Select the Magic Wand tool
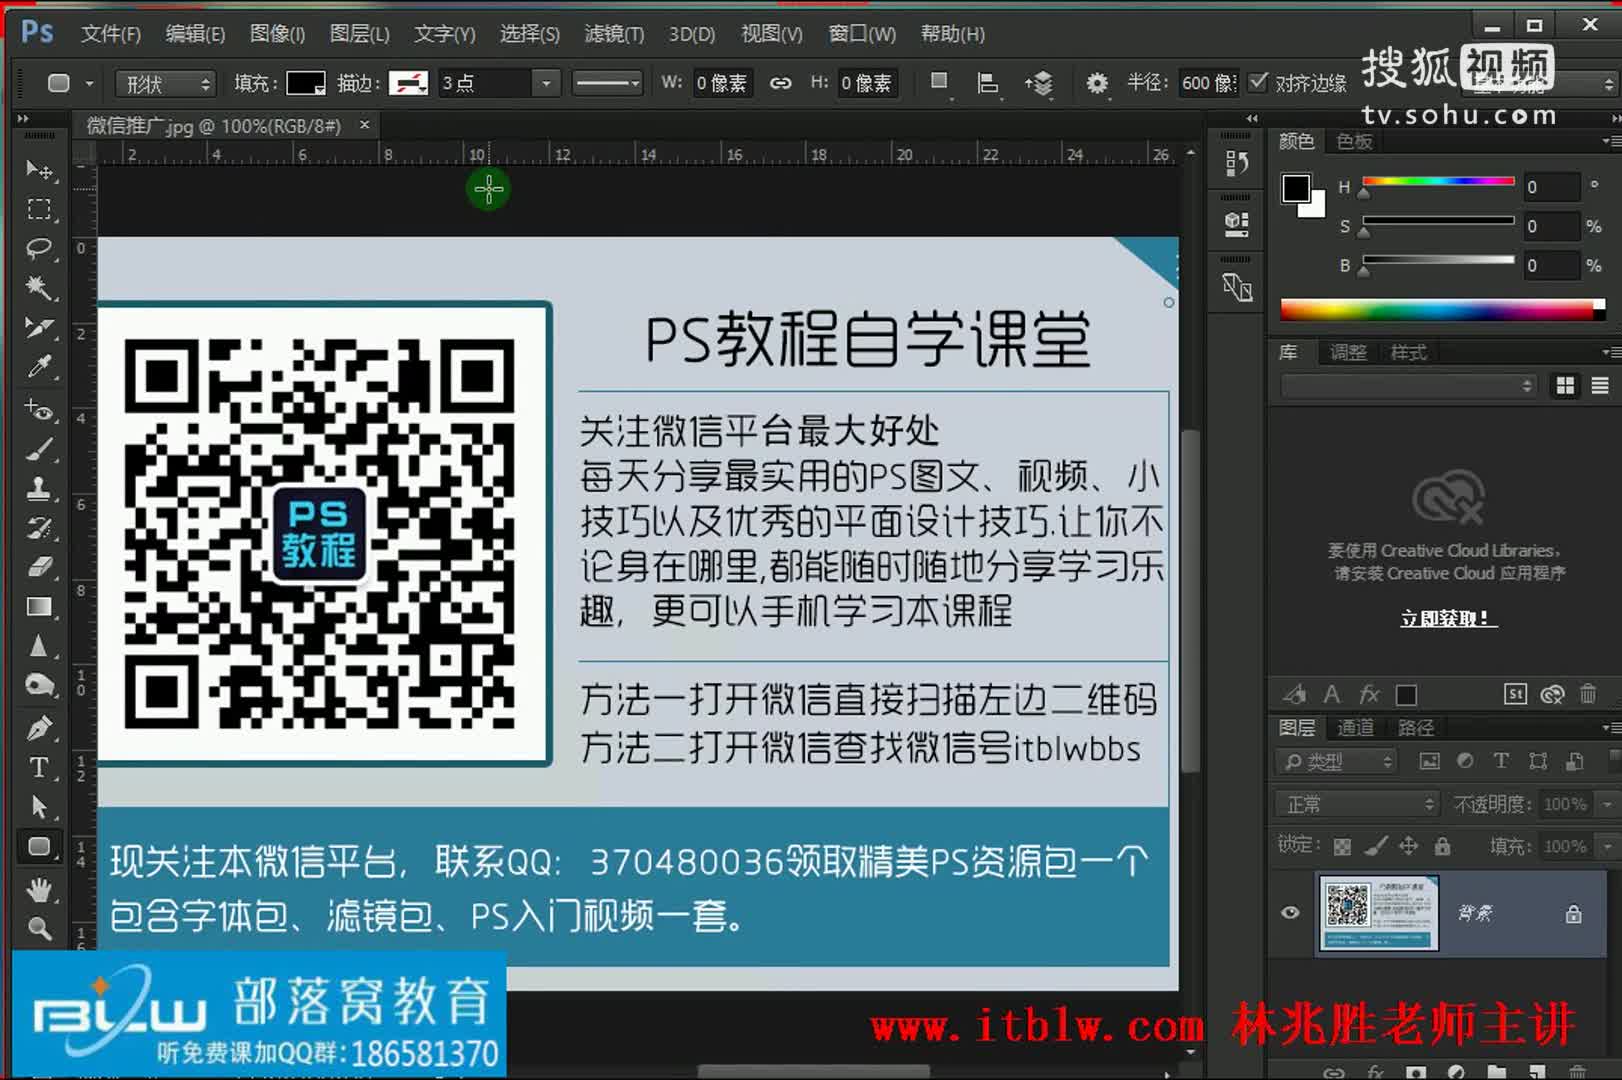The height and width of the screenshot is (1080, 1622). click(40, 288)
